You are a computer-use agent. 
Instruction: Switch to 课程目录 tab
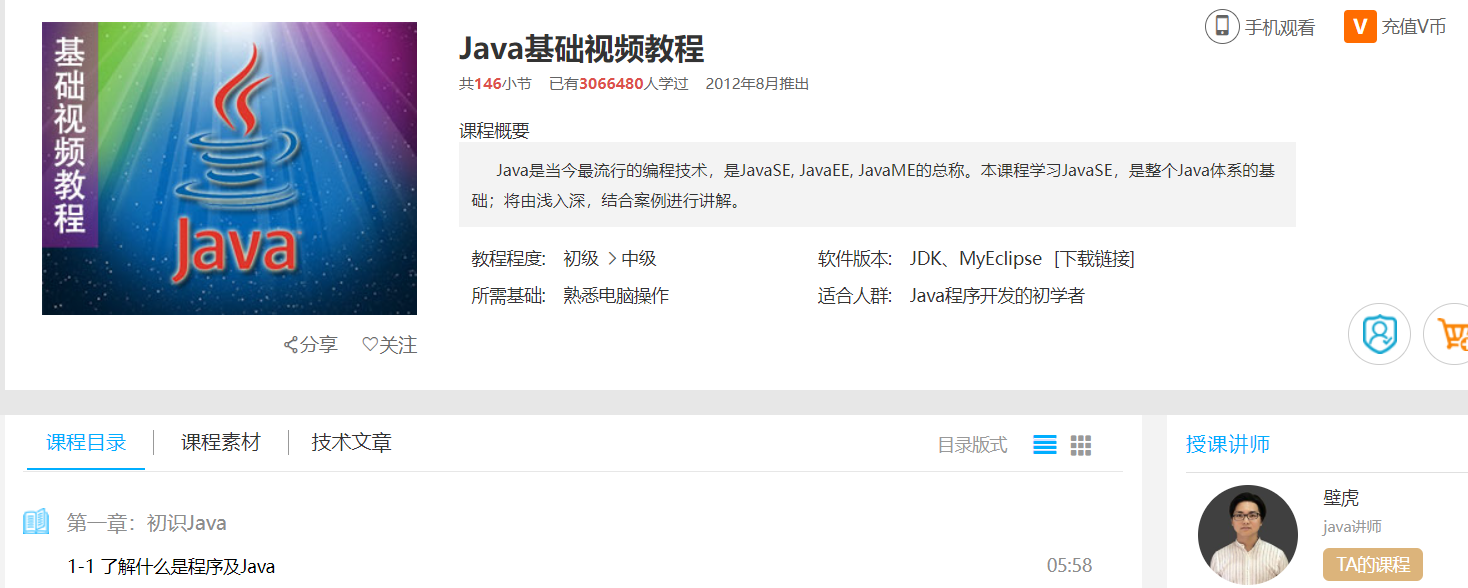[86, 443]
